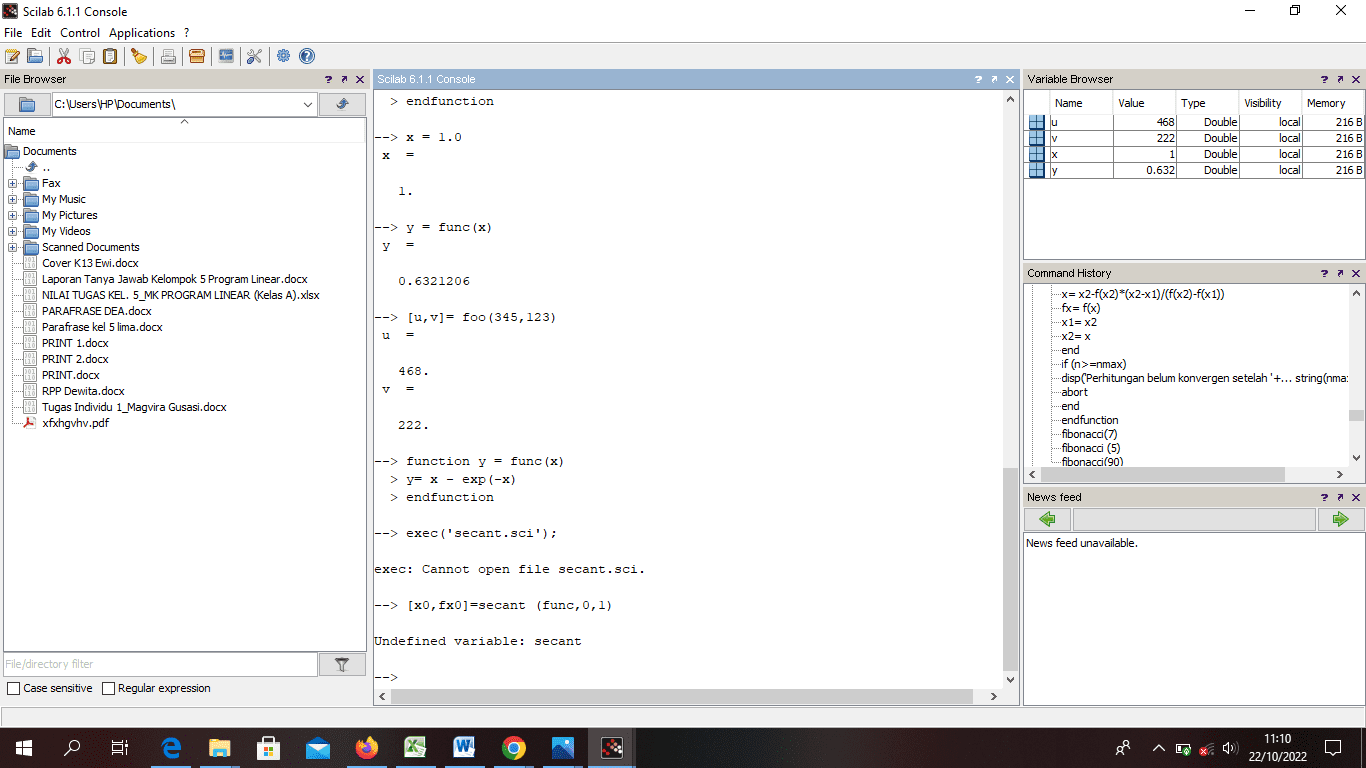Screen dimensions: 1366x768
Task: Expand the My Pictures folder
Action: (12, 215)
